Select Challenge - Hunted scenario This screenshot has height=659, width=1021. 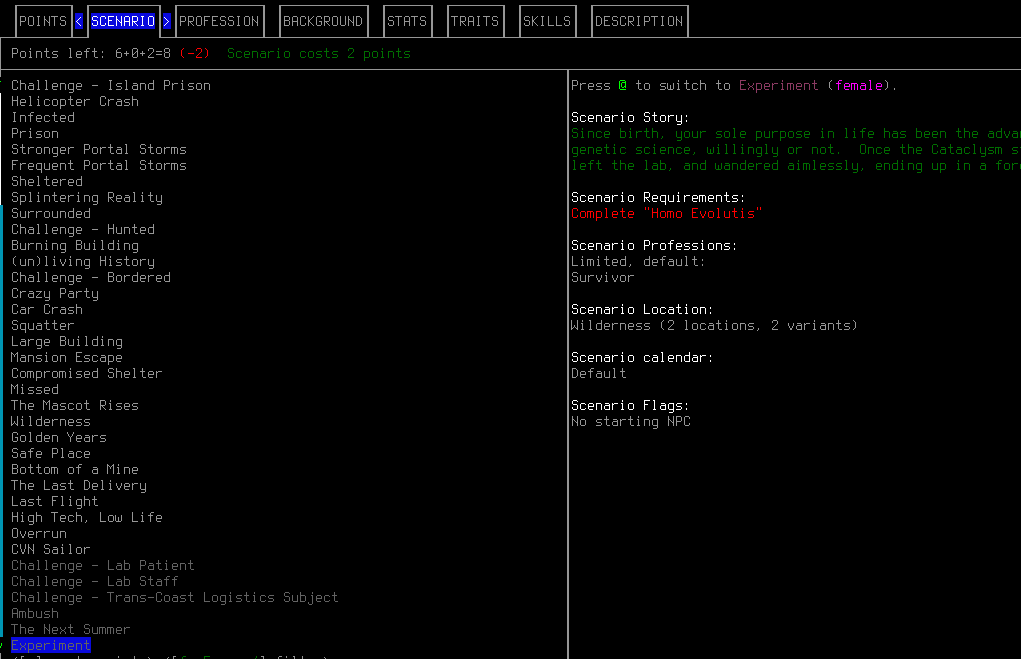pyautogui.click(x=83, y=229)
